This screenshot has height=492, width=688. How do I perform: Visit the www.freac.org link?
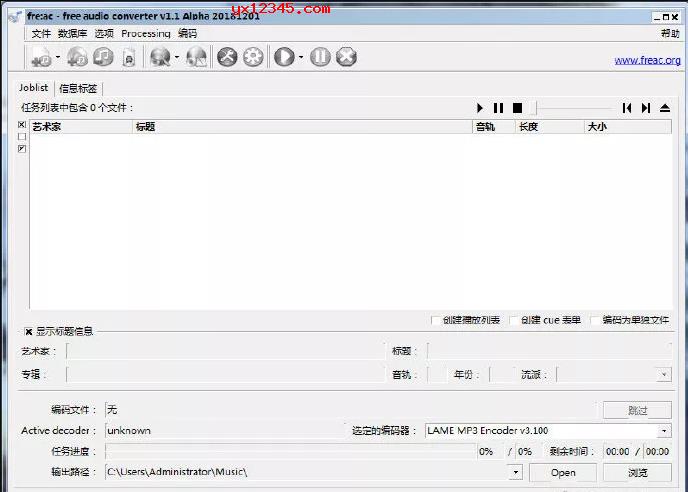[x=647, y=60]
